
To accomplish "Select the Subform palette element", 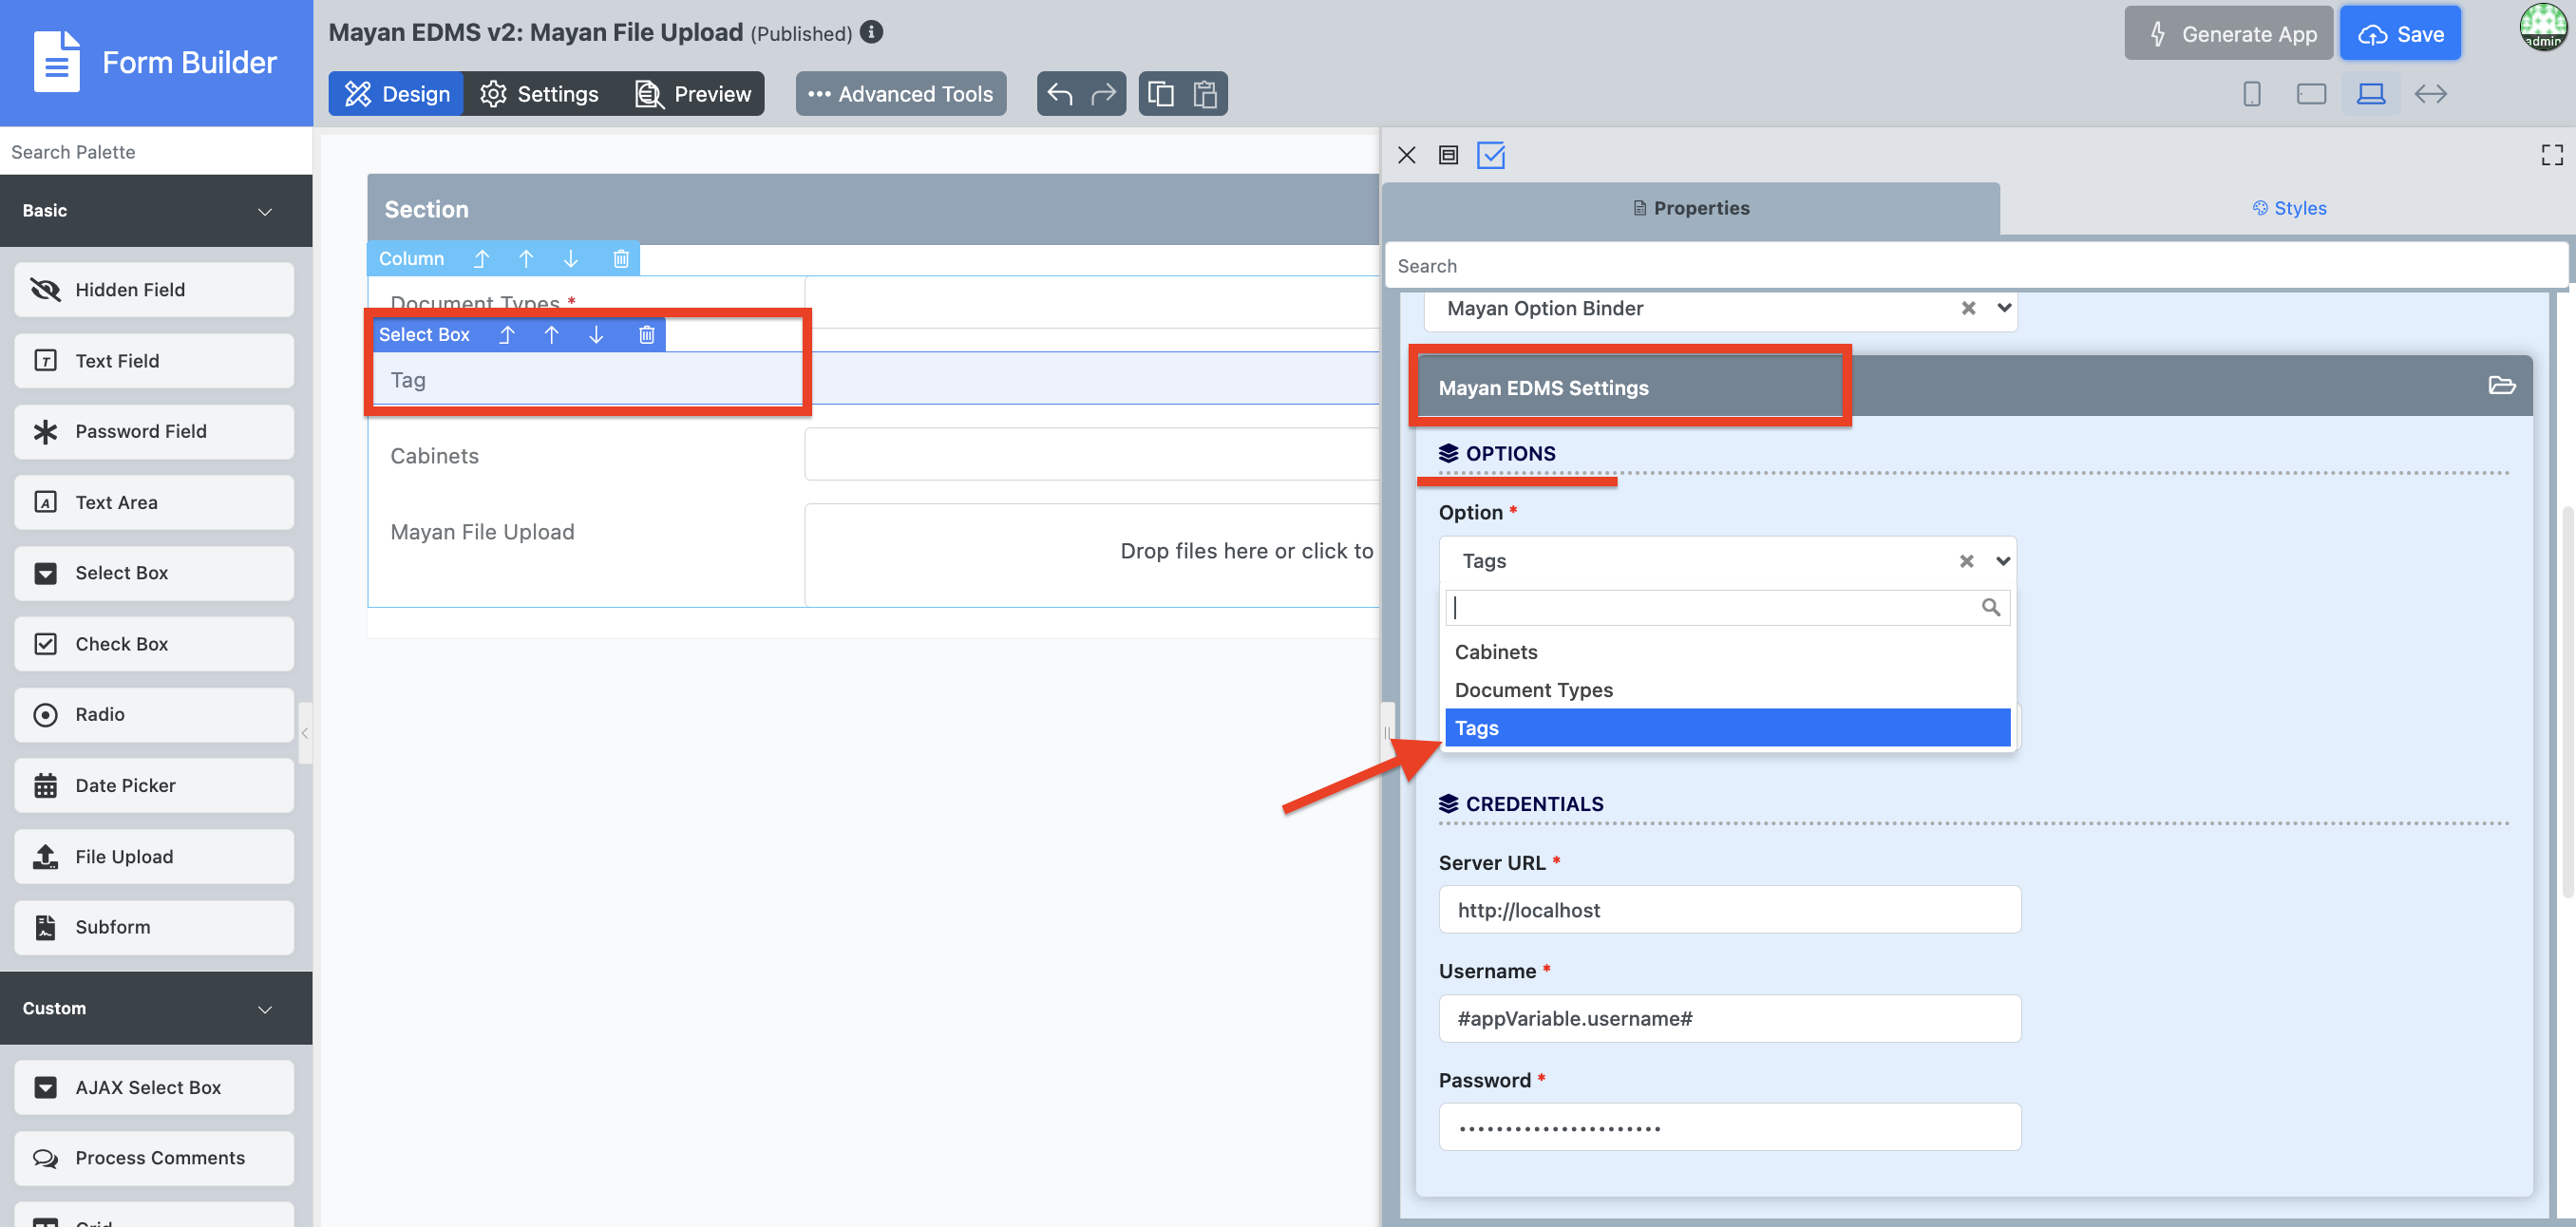I will tap(154, 927).
